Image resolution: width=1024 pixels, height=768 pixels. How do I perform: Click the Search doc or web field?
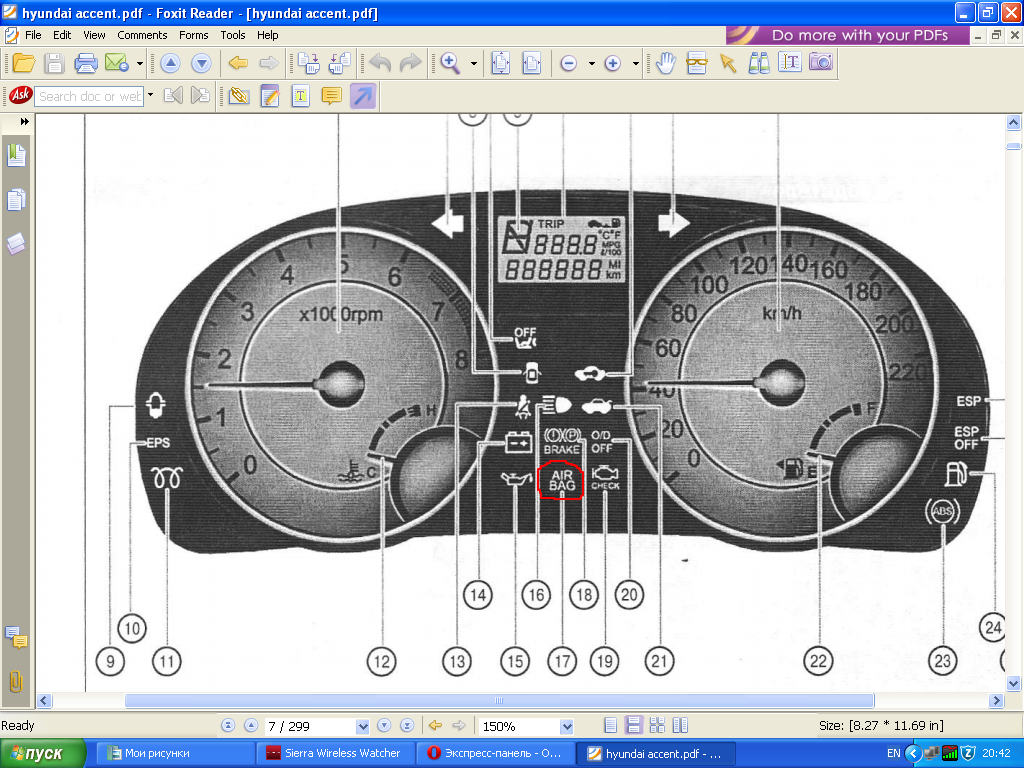click(x=90, y=96)
